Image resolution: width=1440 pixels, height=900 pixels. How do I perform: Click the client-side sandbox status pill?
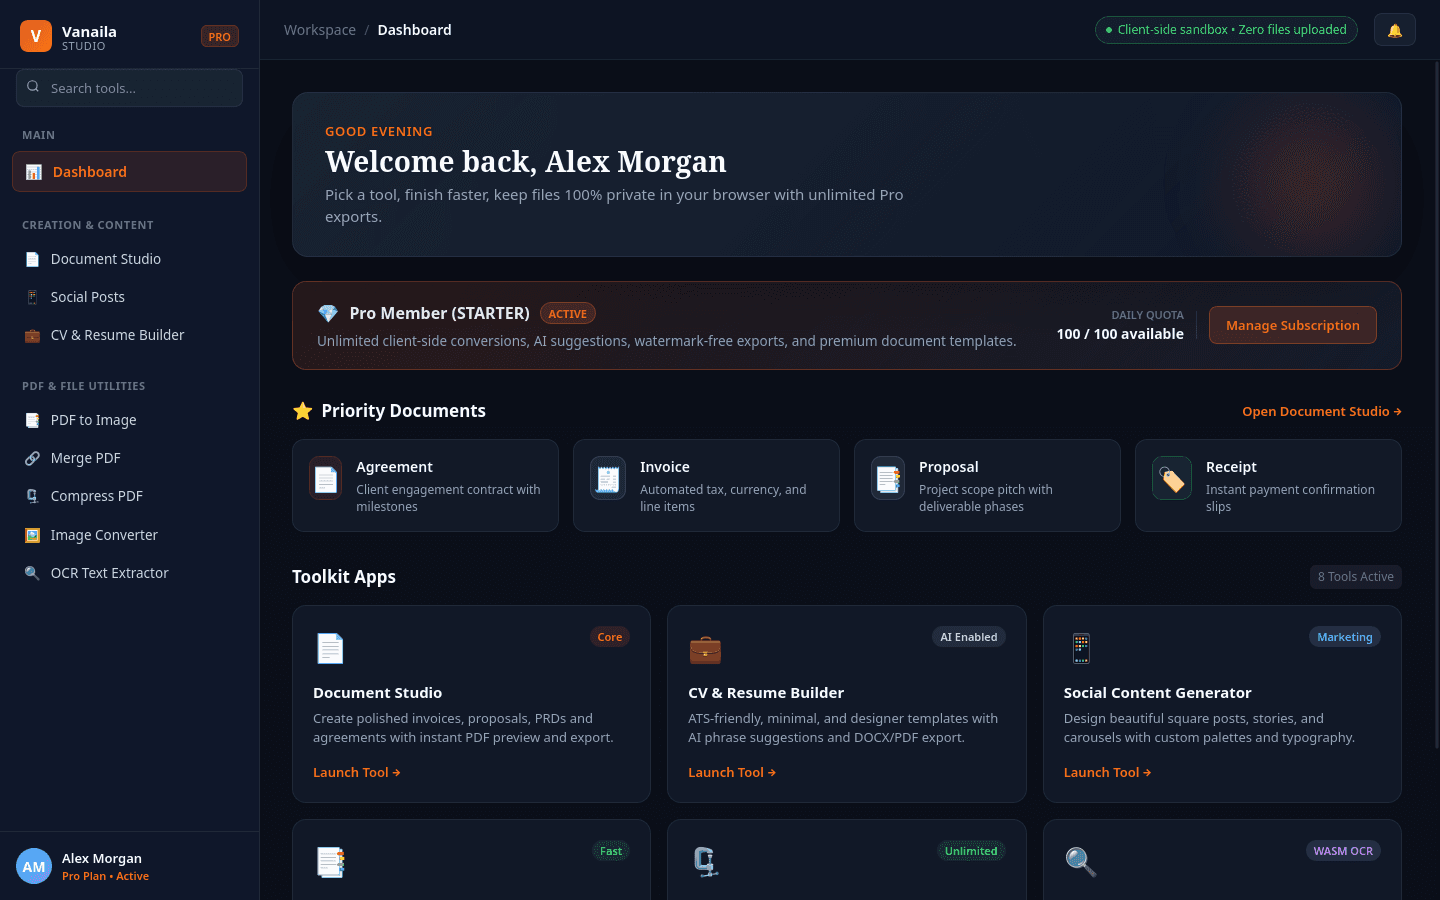click(x=1226, y=30)
